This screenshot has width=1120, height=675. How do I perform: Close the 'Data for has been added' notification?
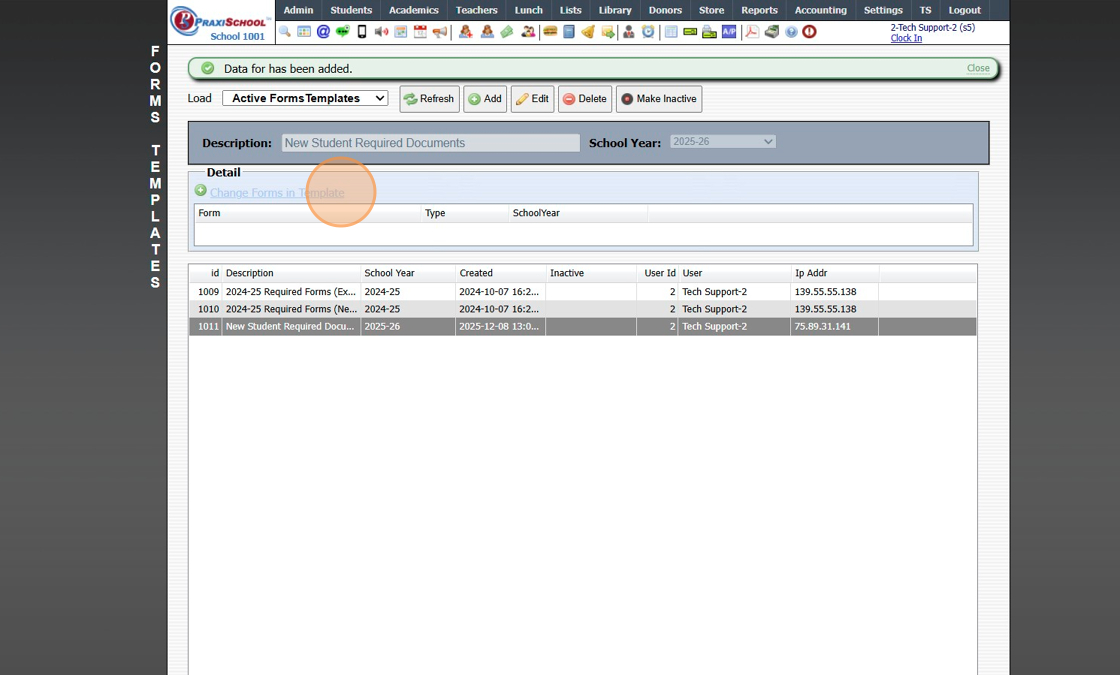pos(978,68)
